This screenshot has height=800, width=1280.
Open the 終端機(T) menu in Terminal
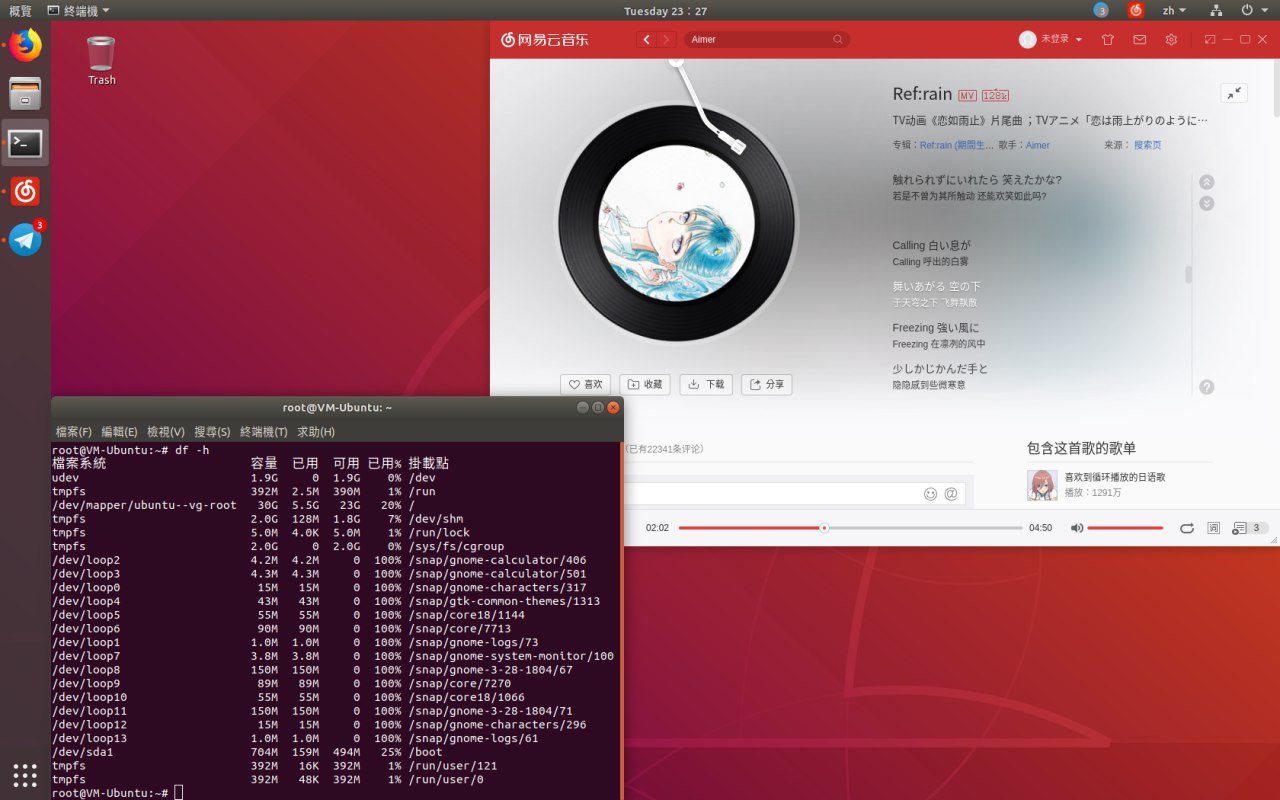(264, 432)
